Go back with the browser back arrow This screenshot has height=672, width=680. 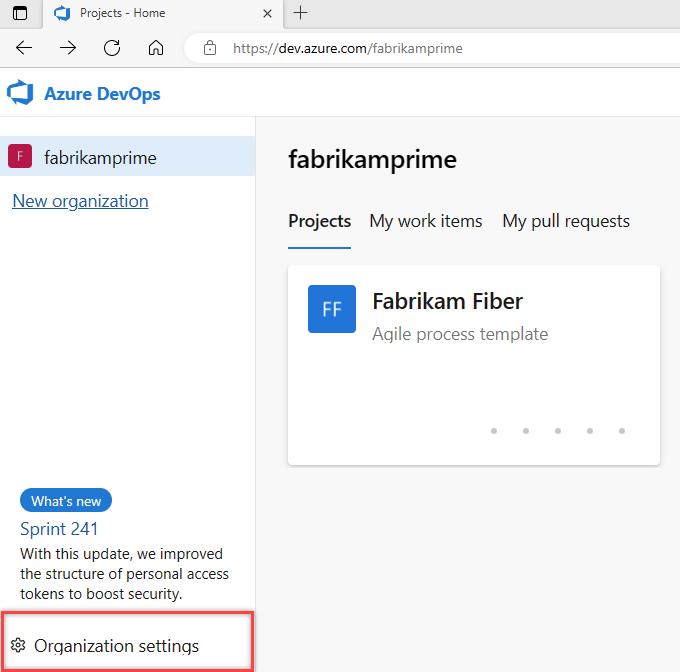(x=24, y=48)
